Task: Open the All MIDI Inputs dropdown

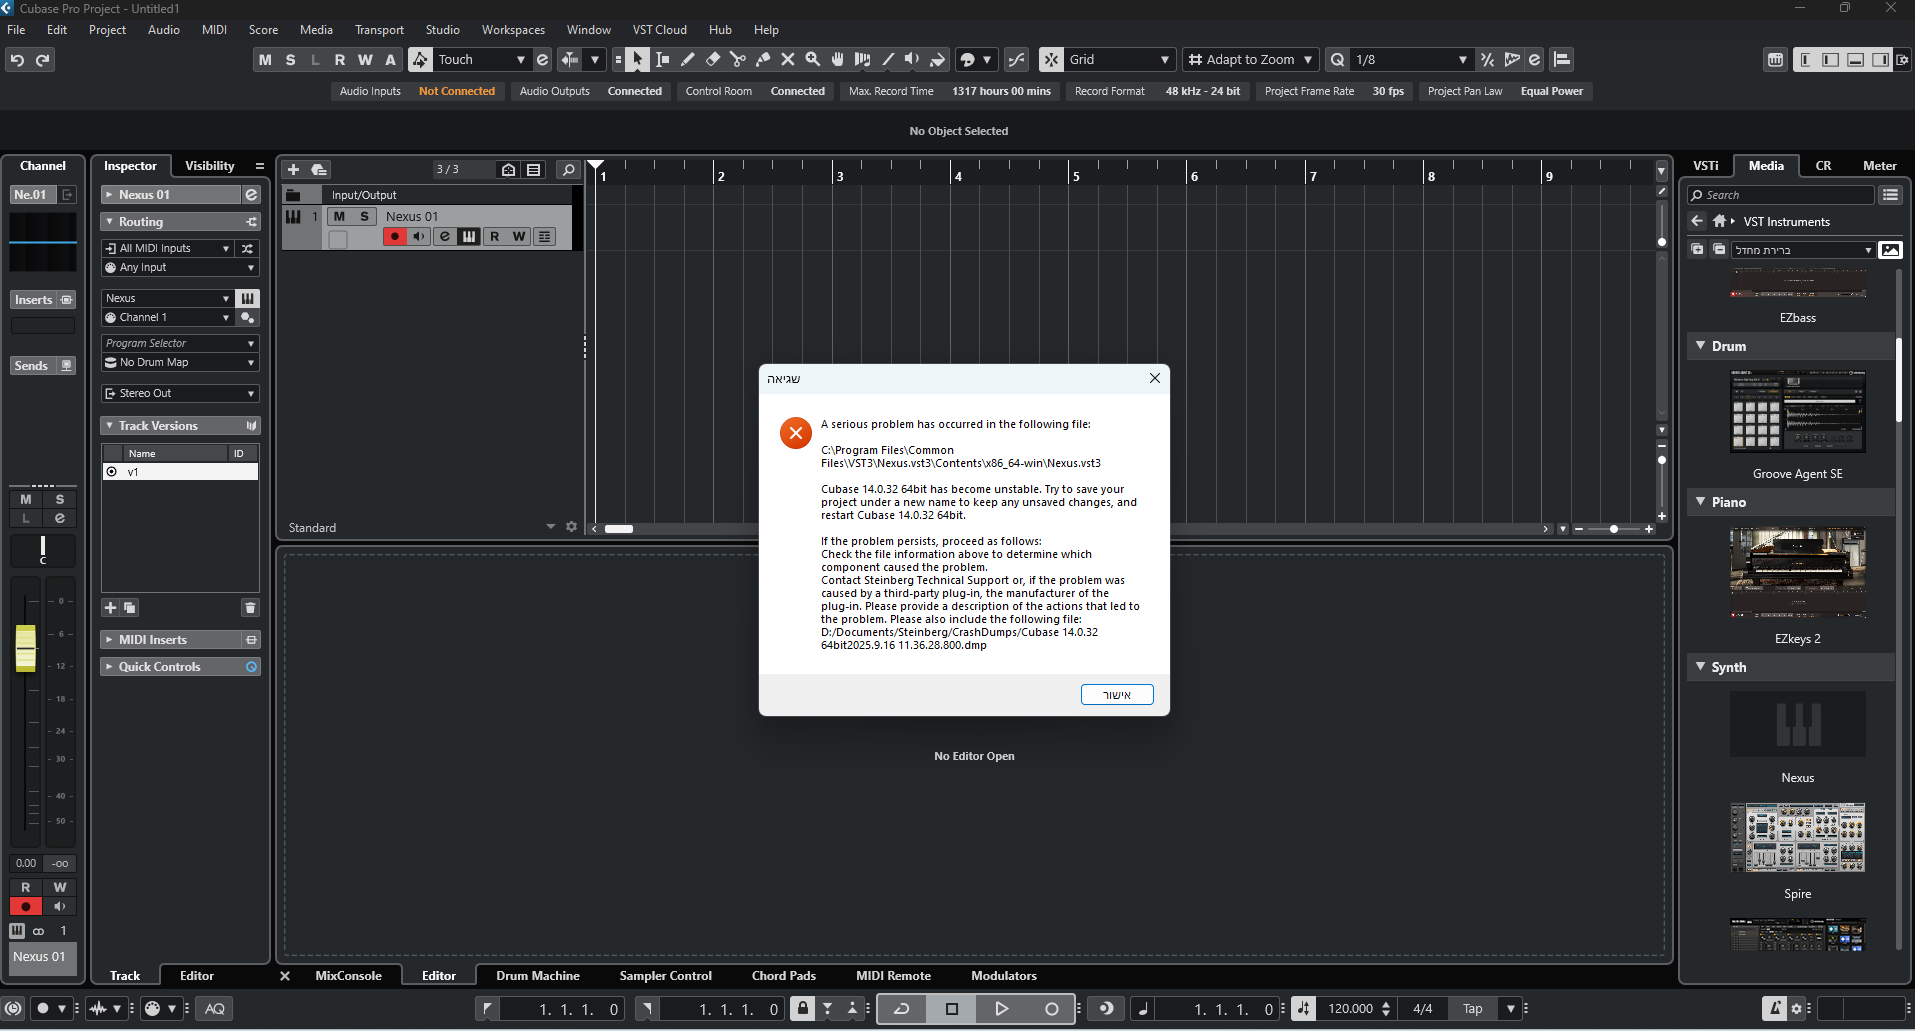Action: pyautogui.click(x=167, y=248)
